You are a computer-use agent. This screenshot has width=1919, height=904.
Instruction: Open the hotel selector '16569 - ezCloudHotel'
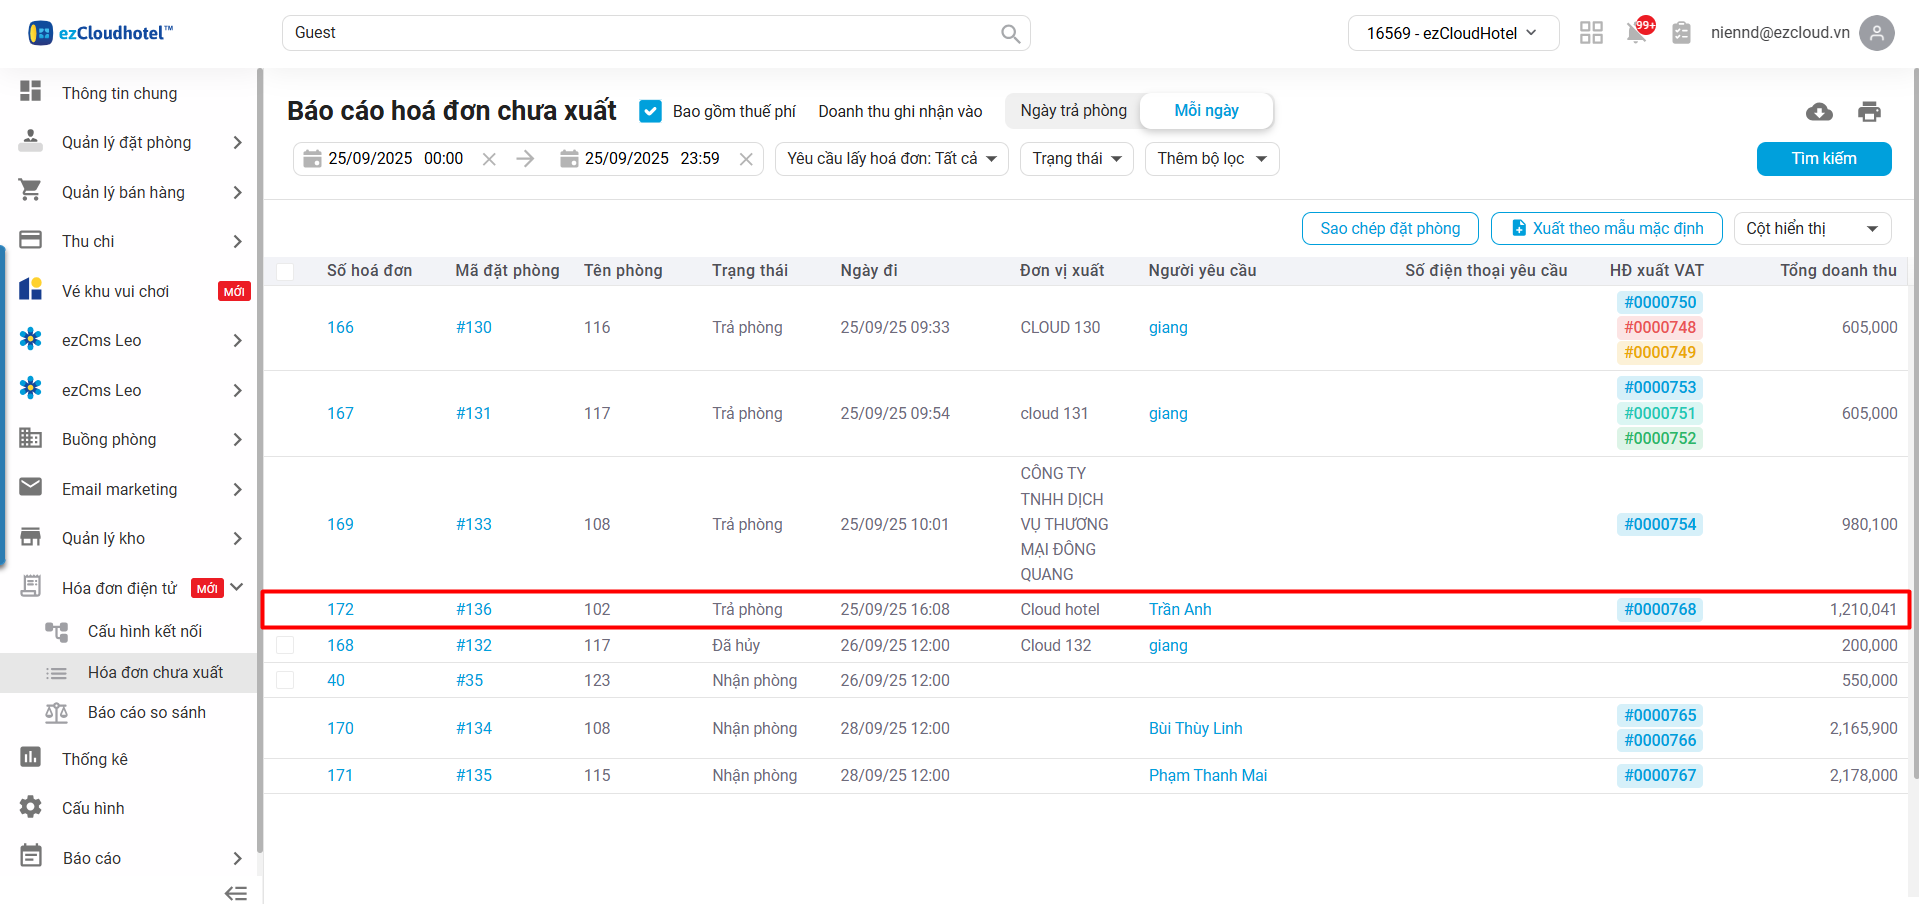click(1452, 33)
